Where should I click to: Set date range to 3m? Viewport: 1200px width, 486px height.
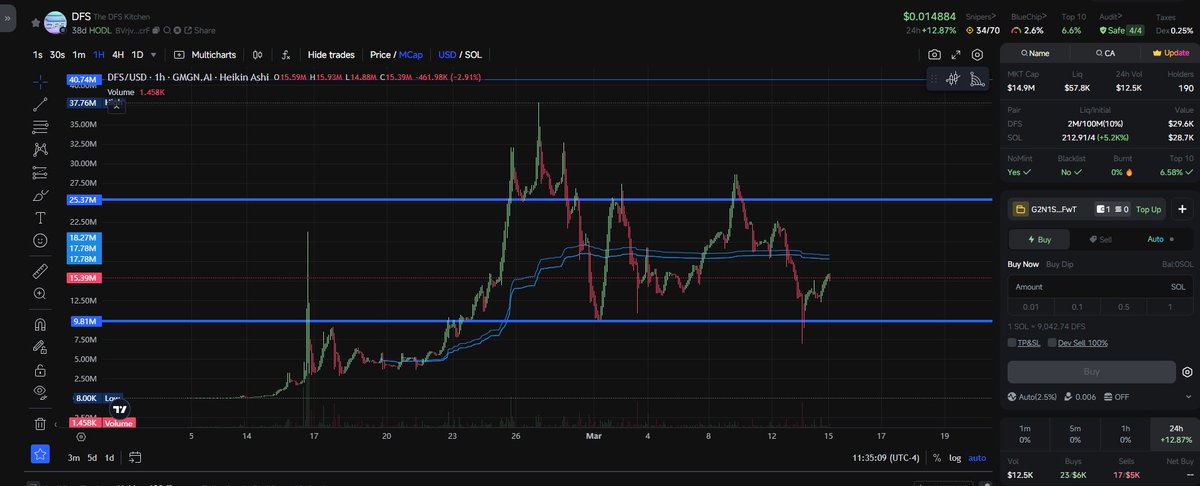pos(74,458)
